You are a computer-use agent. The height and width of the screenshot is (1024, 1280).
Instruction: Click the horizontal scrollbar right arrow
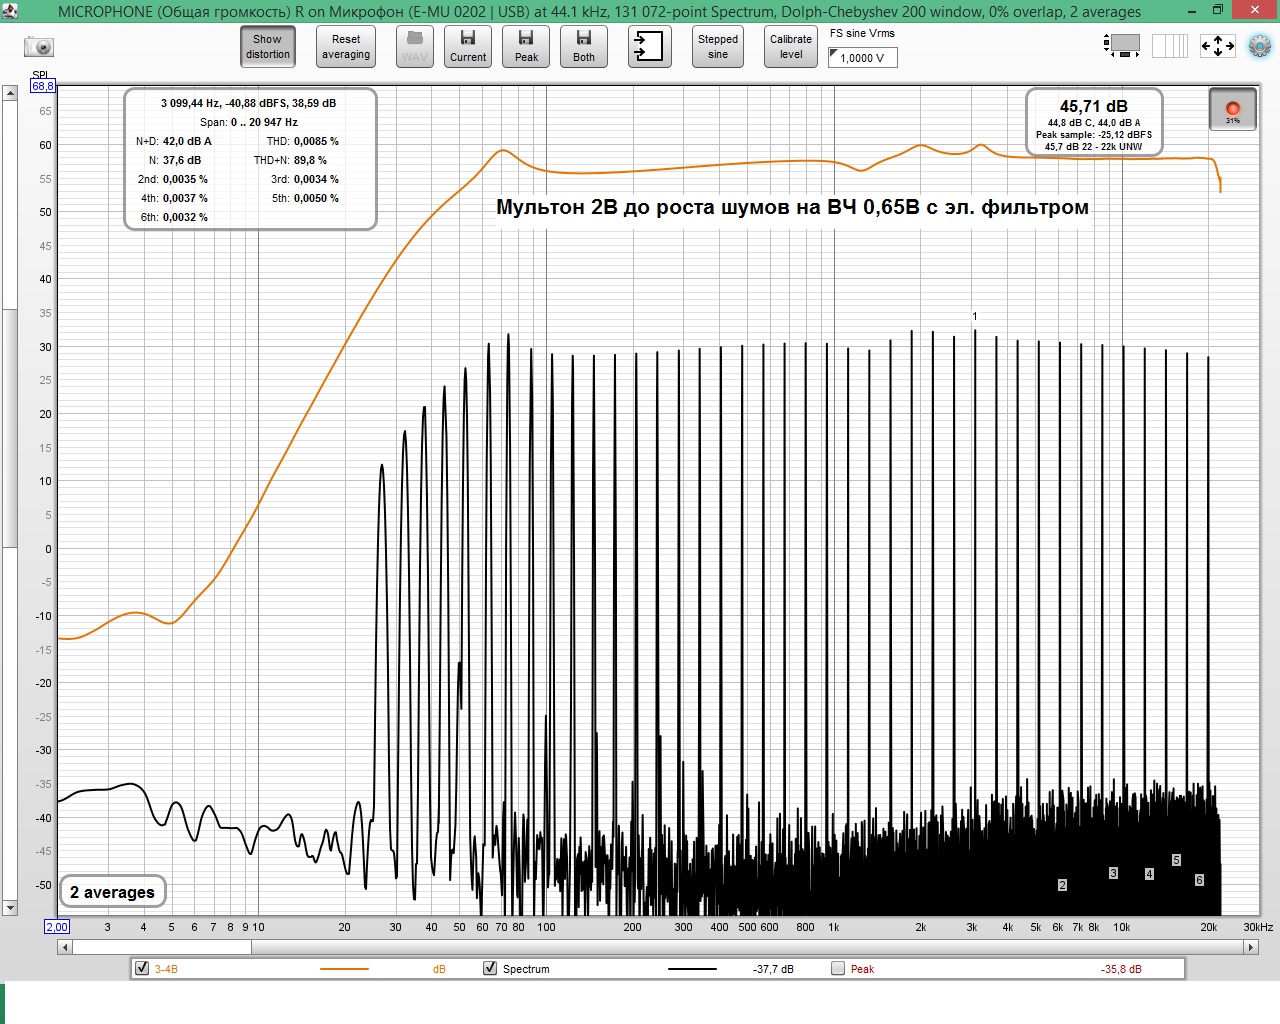1251,947
